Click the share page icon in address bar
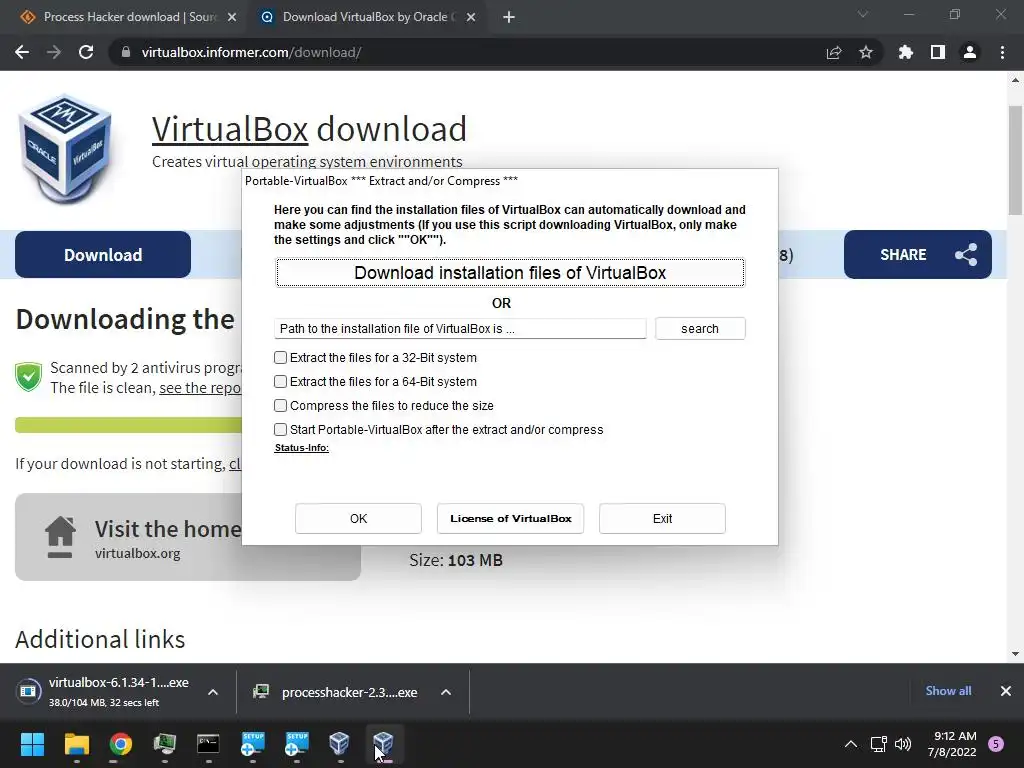1024x768 pixels. click(x=834, y=52)
